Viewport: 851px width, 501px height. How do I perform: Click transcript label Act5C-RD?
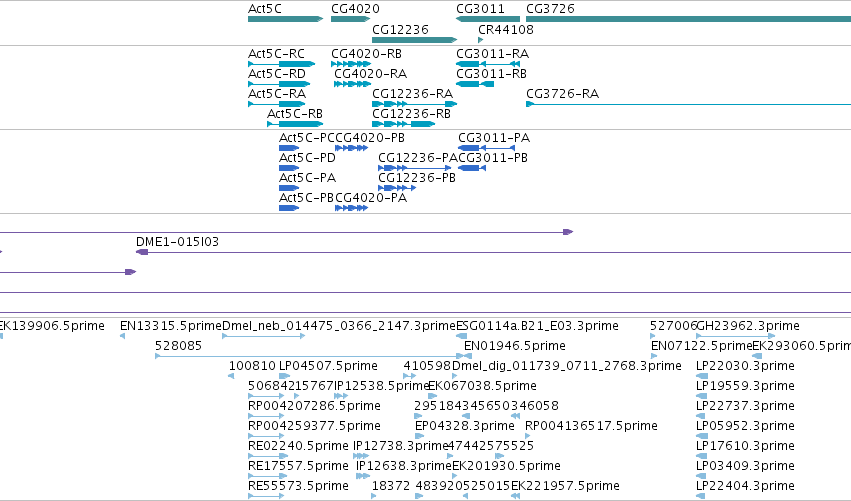(x=277, y=74)
